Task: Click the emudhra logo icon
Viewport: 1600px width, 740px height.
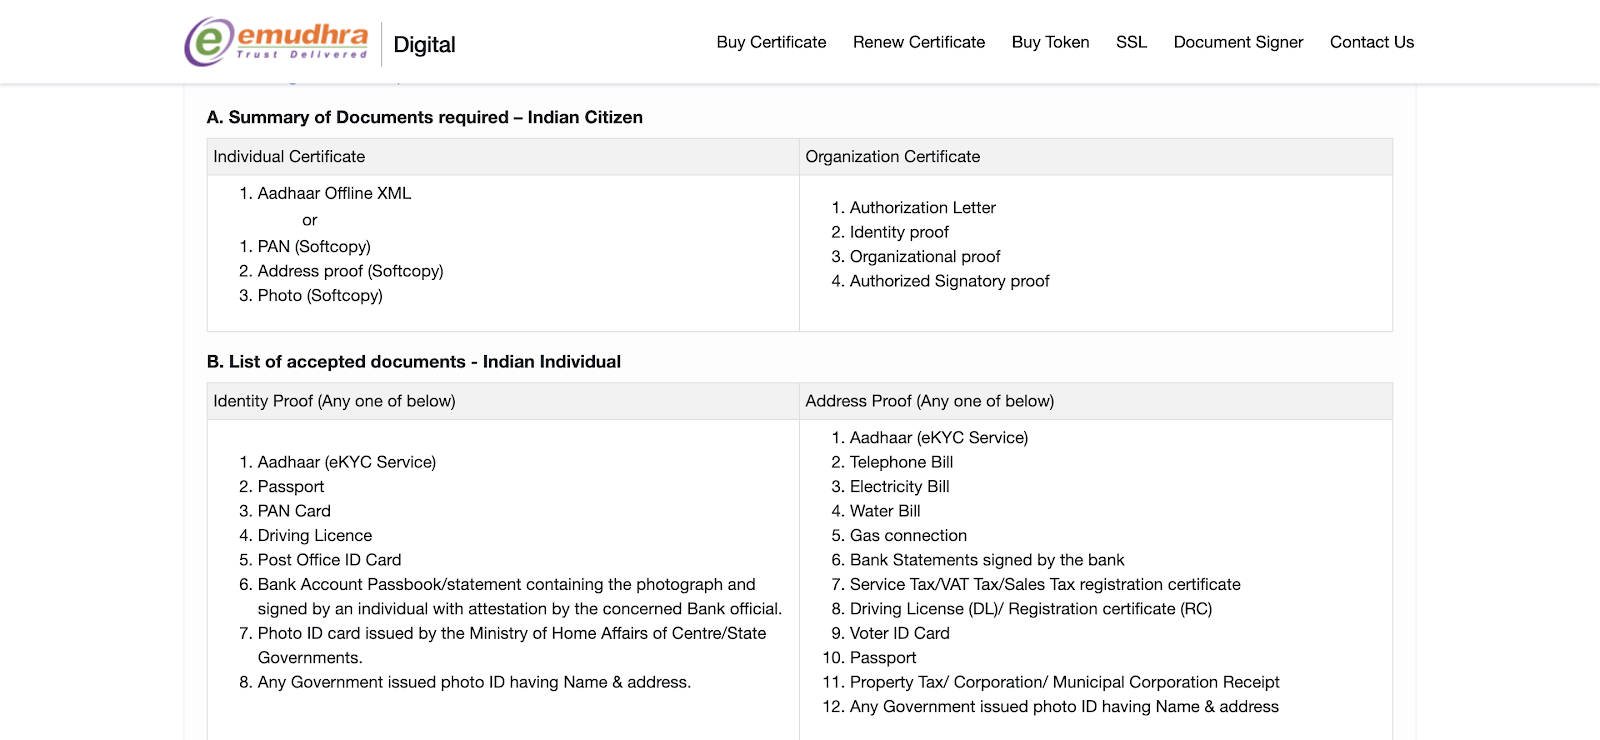Action: [x=277, y=42]
